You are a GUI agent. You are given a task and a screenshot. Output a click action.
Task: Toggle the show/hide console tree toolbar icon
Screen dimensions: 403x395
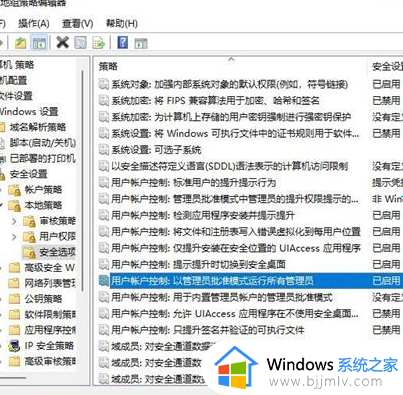coord(39,43)
